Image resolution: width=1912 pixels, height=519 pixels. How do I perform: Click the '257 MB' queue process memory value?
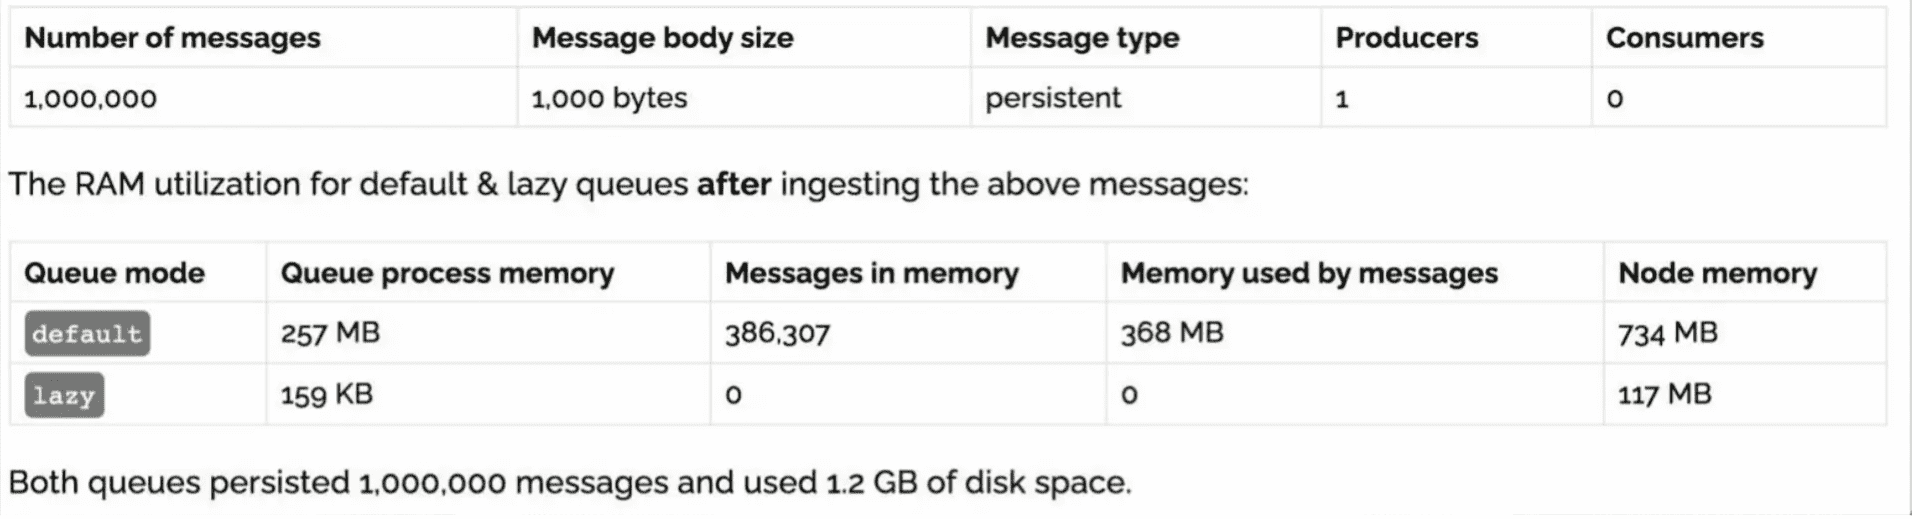(330, 333)
